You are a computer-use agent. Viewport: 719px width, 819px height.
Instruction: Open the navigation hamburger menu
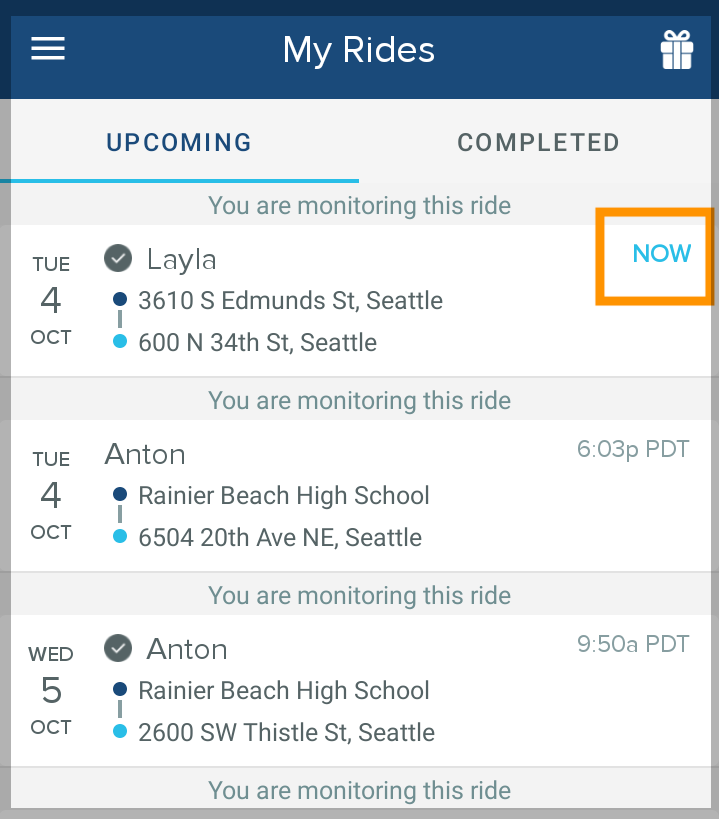pos(47,48)
